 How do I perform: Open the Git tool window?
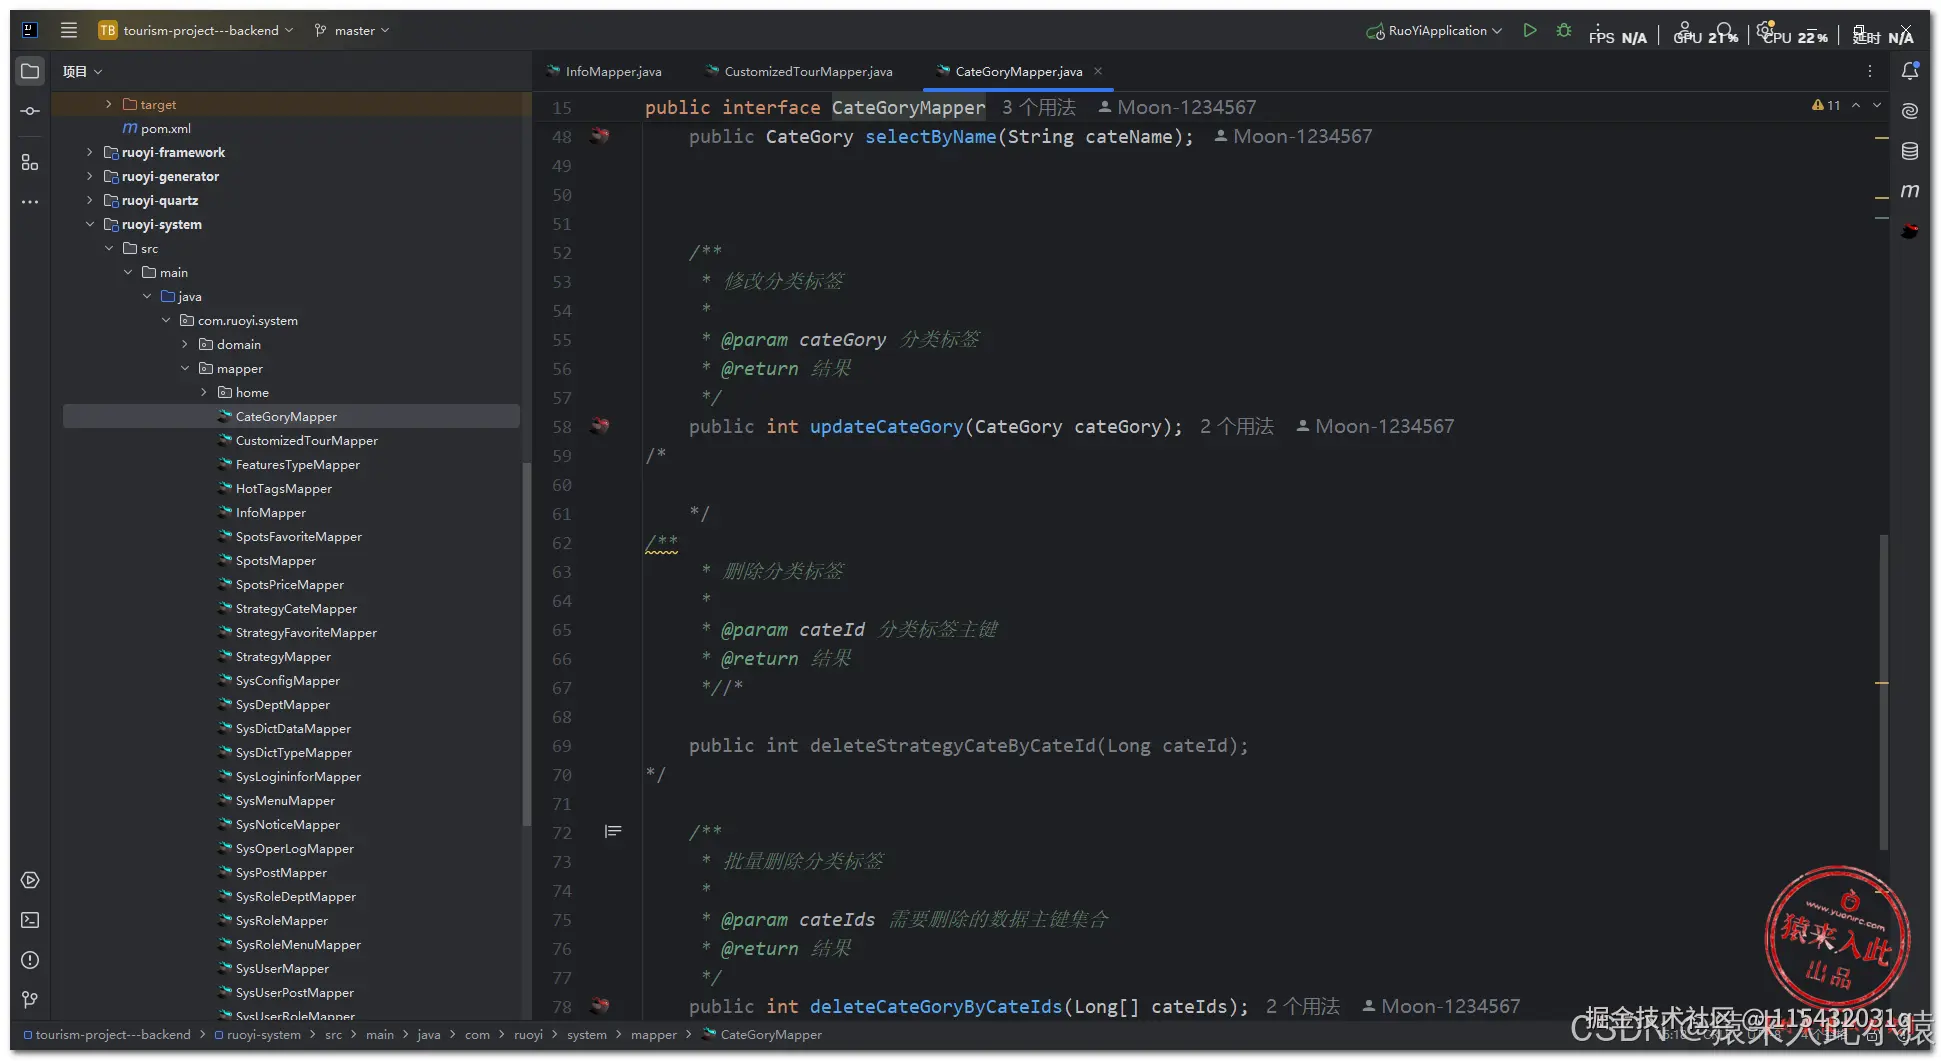tap(30, 999)
